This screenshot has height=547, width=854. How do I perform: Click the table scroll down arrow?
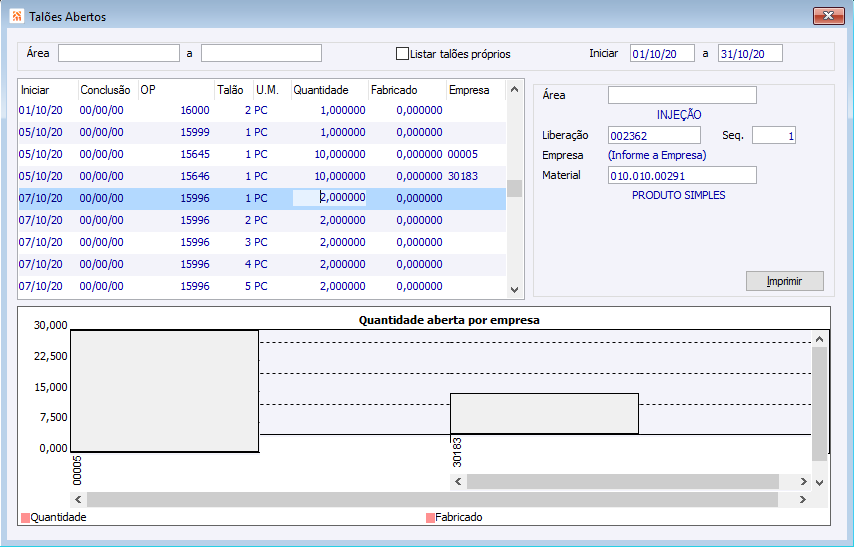coord(515,290)
